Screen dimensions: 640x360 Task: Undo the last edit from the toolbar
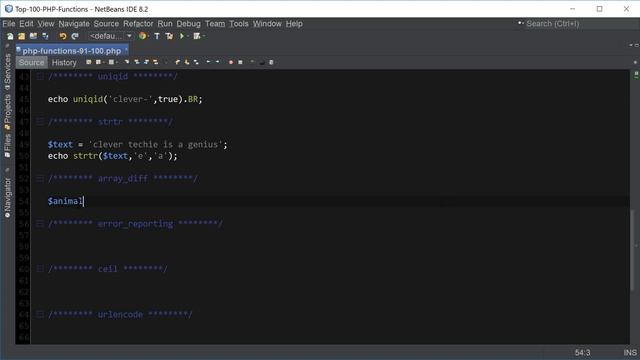tap(62, 36)
